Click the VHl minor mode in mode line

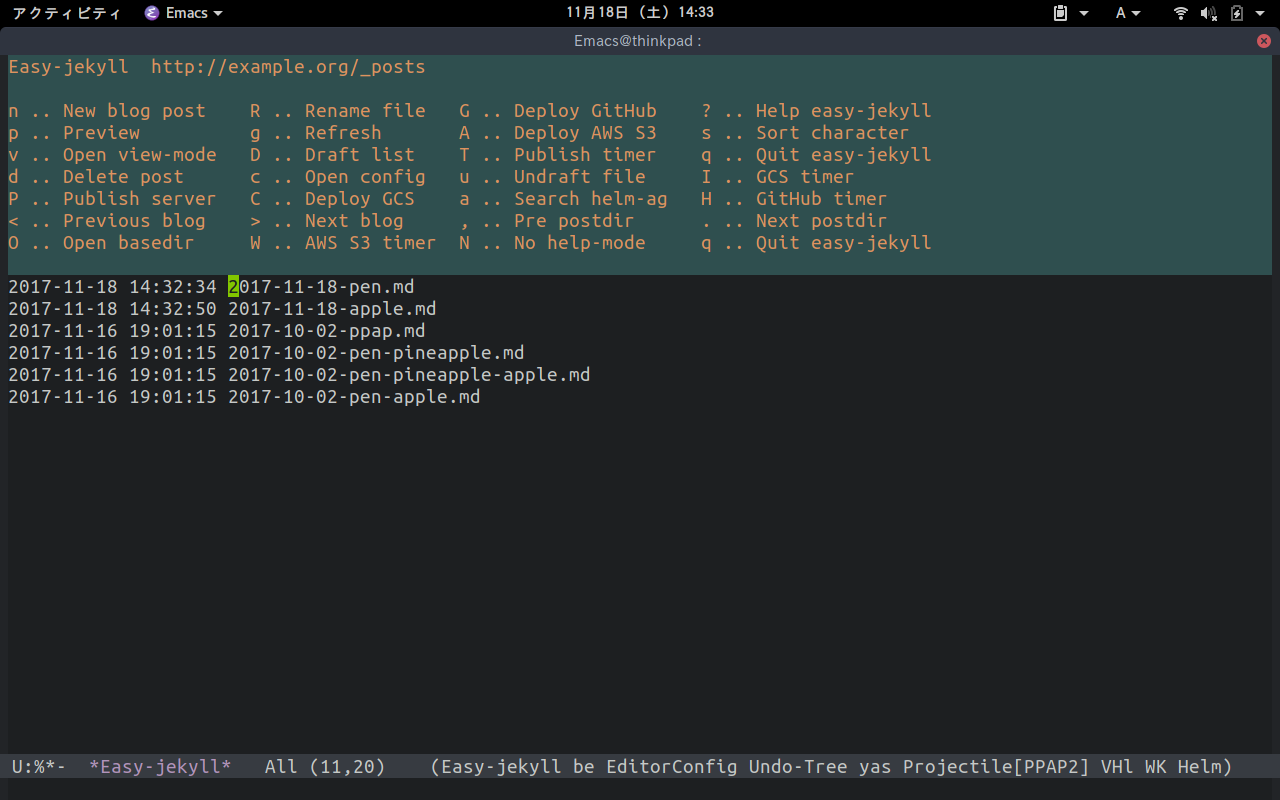point(1117,767)
